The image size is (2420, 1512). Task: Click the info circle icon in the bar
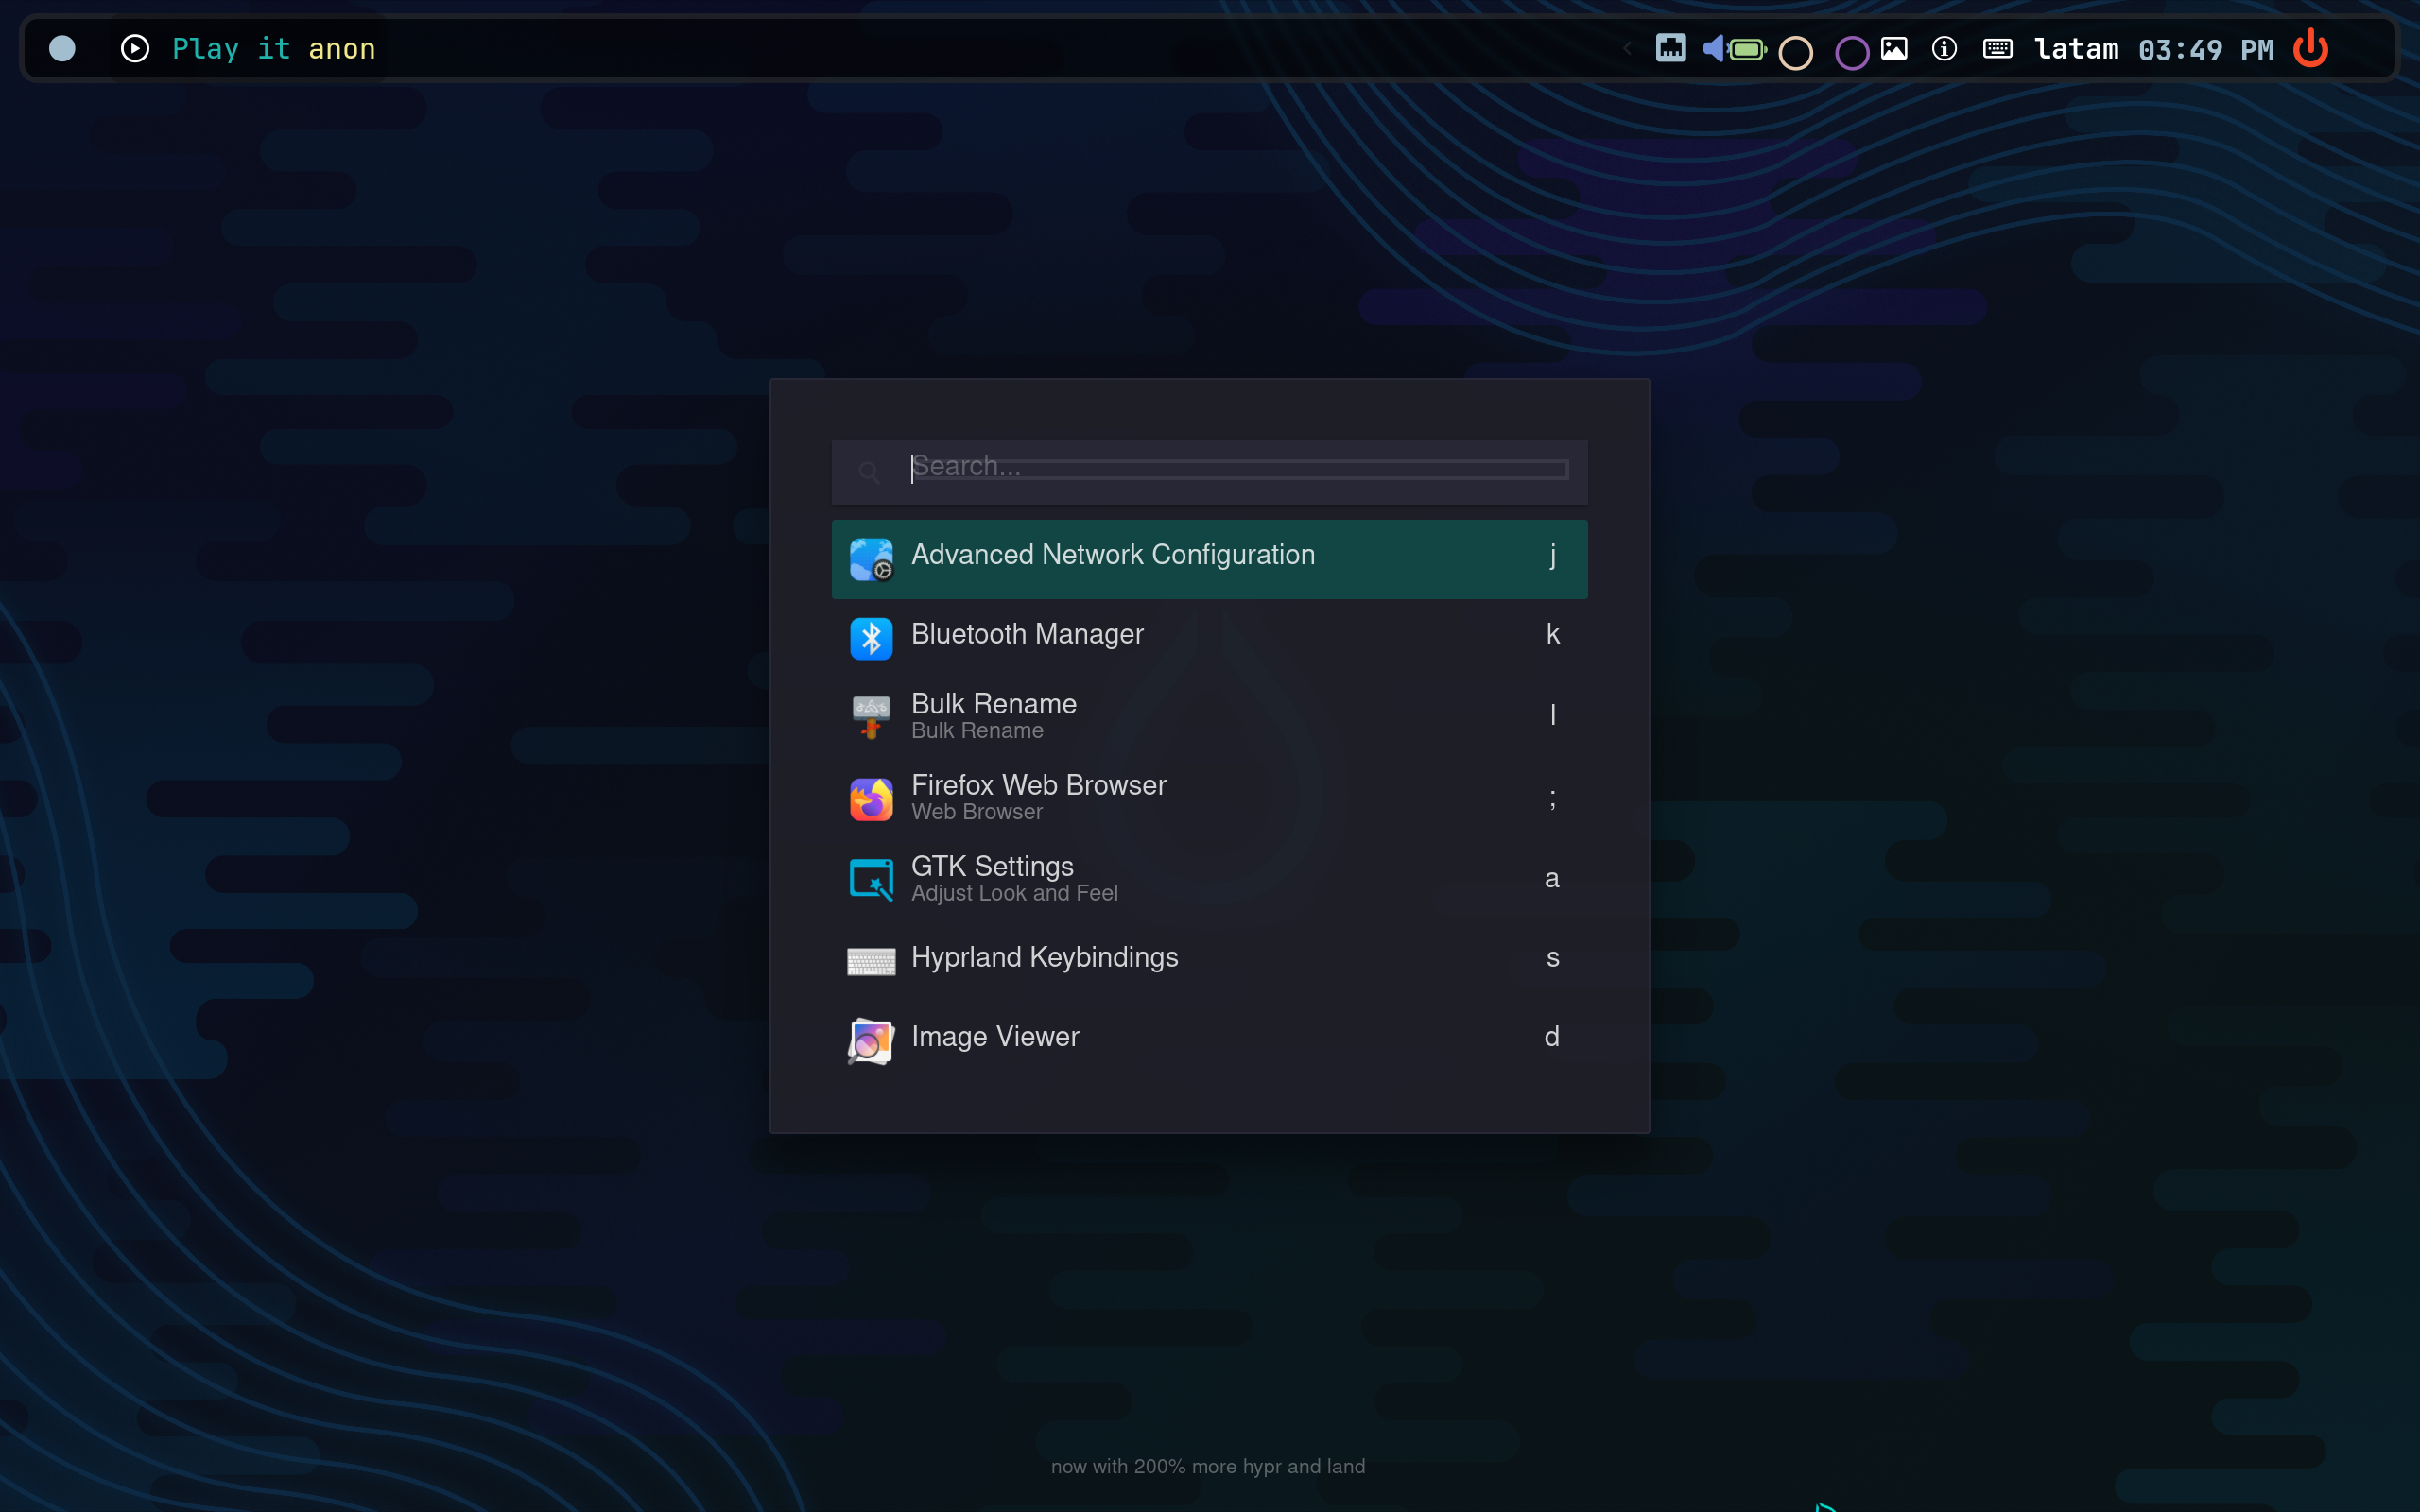pyautogui.click(x=1944, y=48)
